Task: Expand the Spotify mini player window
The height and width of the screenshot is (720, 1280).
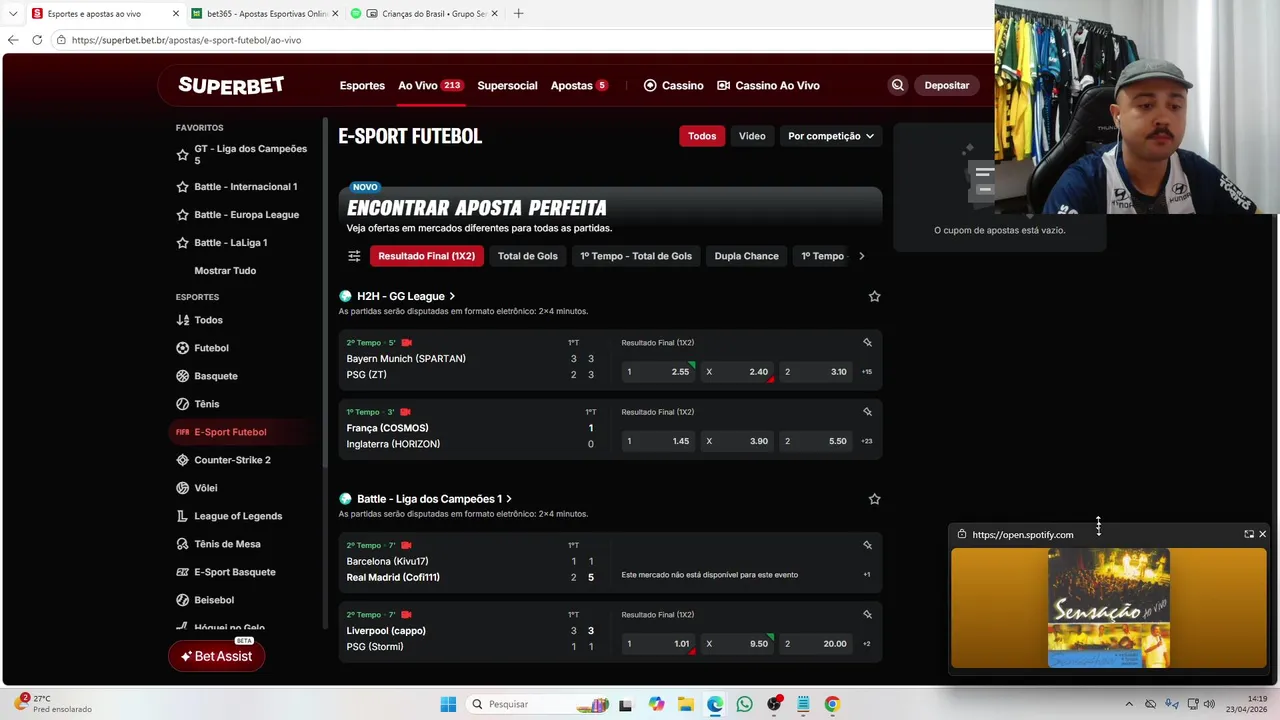Action: click(1249, 534)
